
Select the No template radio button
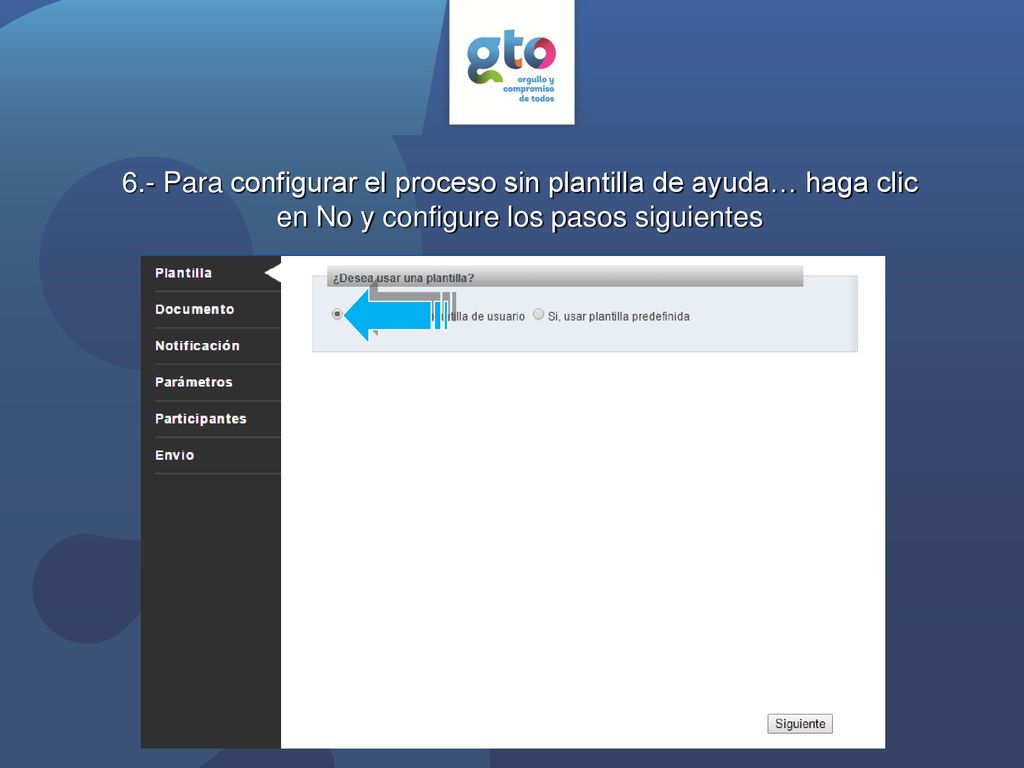337,314
